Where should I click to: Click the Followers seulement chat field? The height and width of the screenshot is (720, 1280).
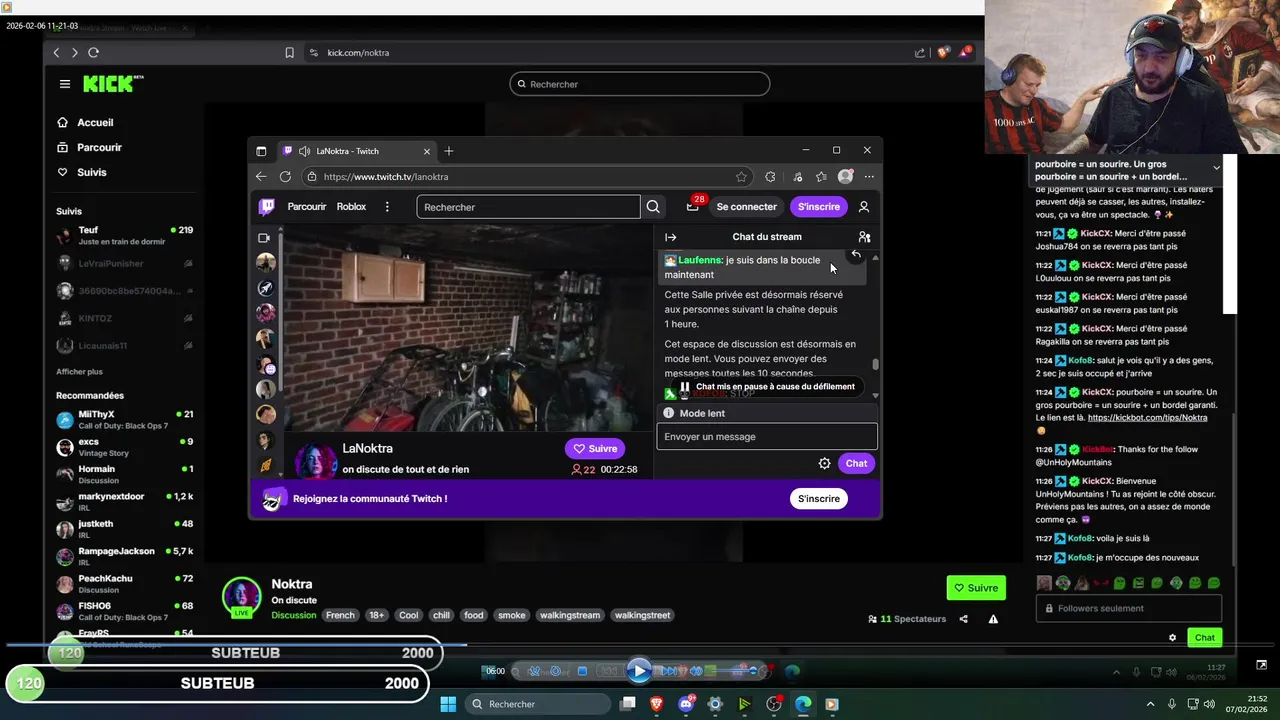(1129, 608)
